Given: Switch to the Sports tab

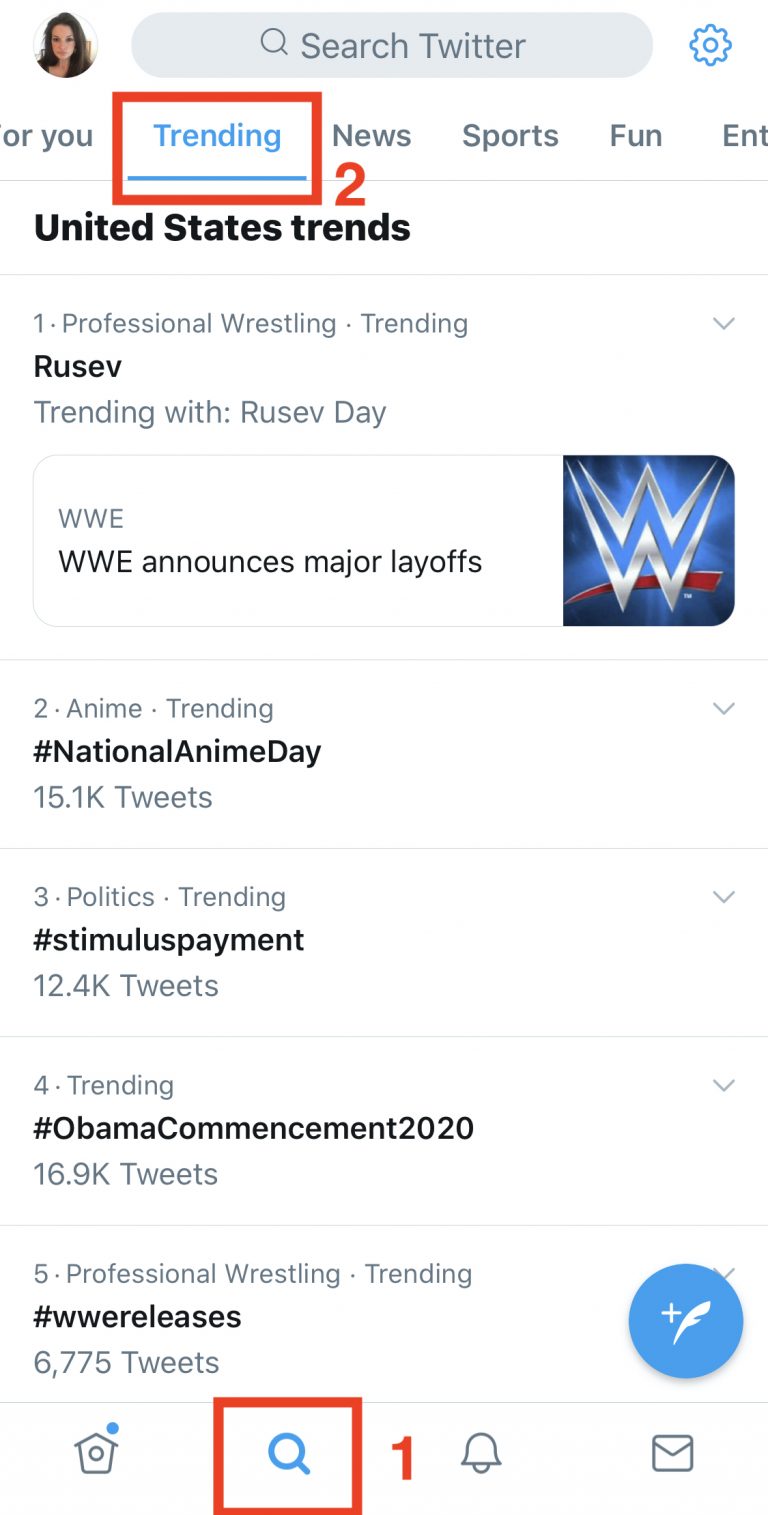Looking at the screenshot, I should click(x=510, y=136).
